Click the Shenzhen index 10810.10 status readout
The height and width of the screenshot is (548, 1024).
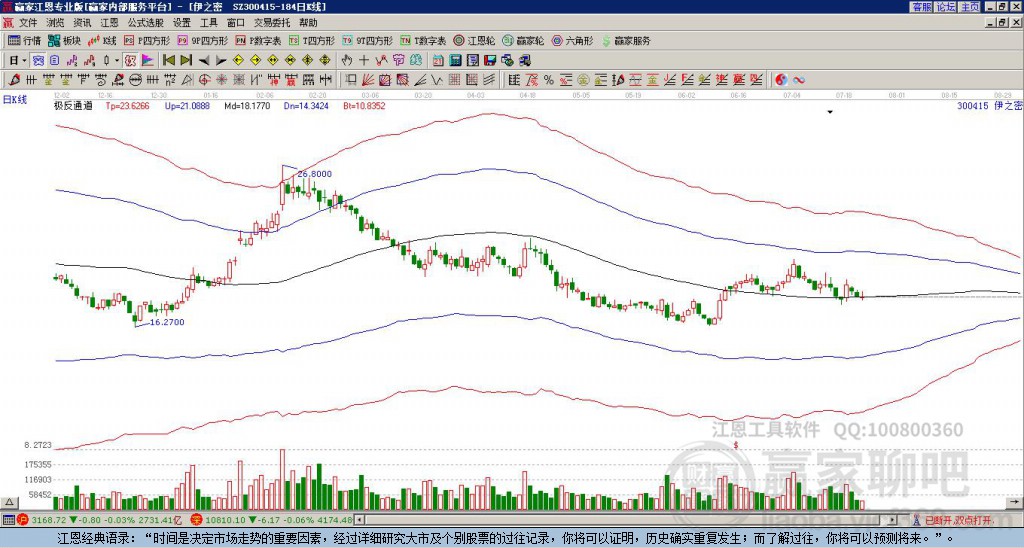[x=272, y=520]
